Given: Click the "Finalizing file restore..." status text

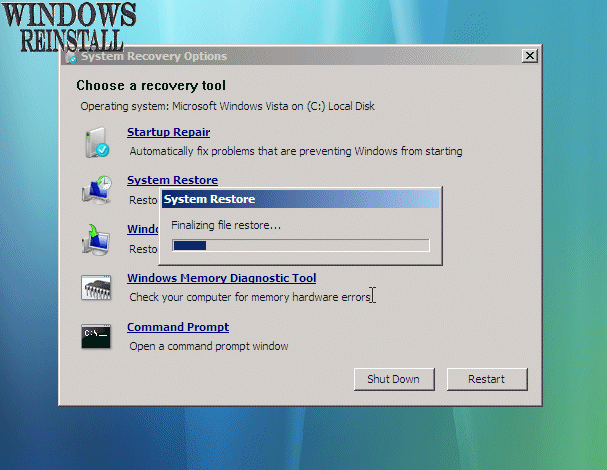Looking at the screenshot, I should [x=226, y=225].
